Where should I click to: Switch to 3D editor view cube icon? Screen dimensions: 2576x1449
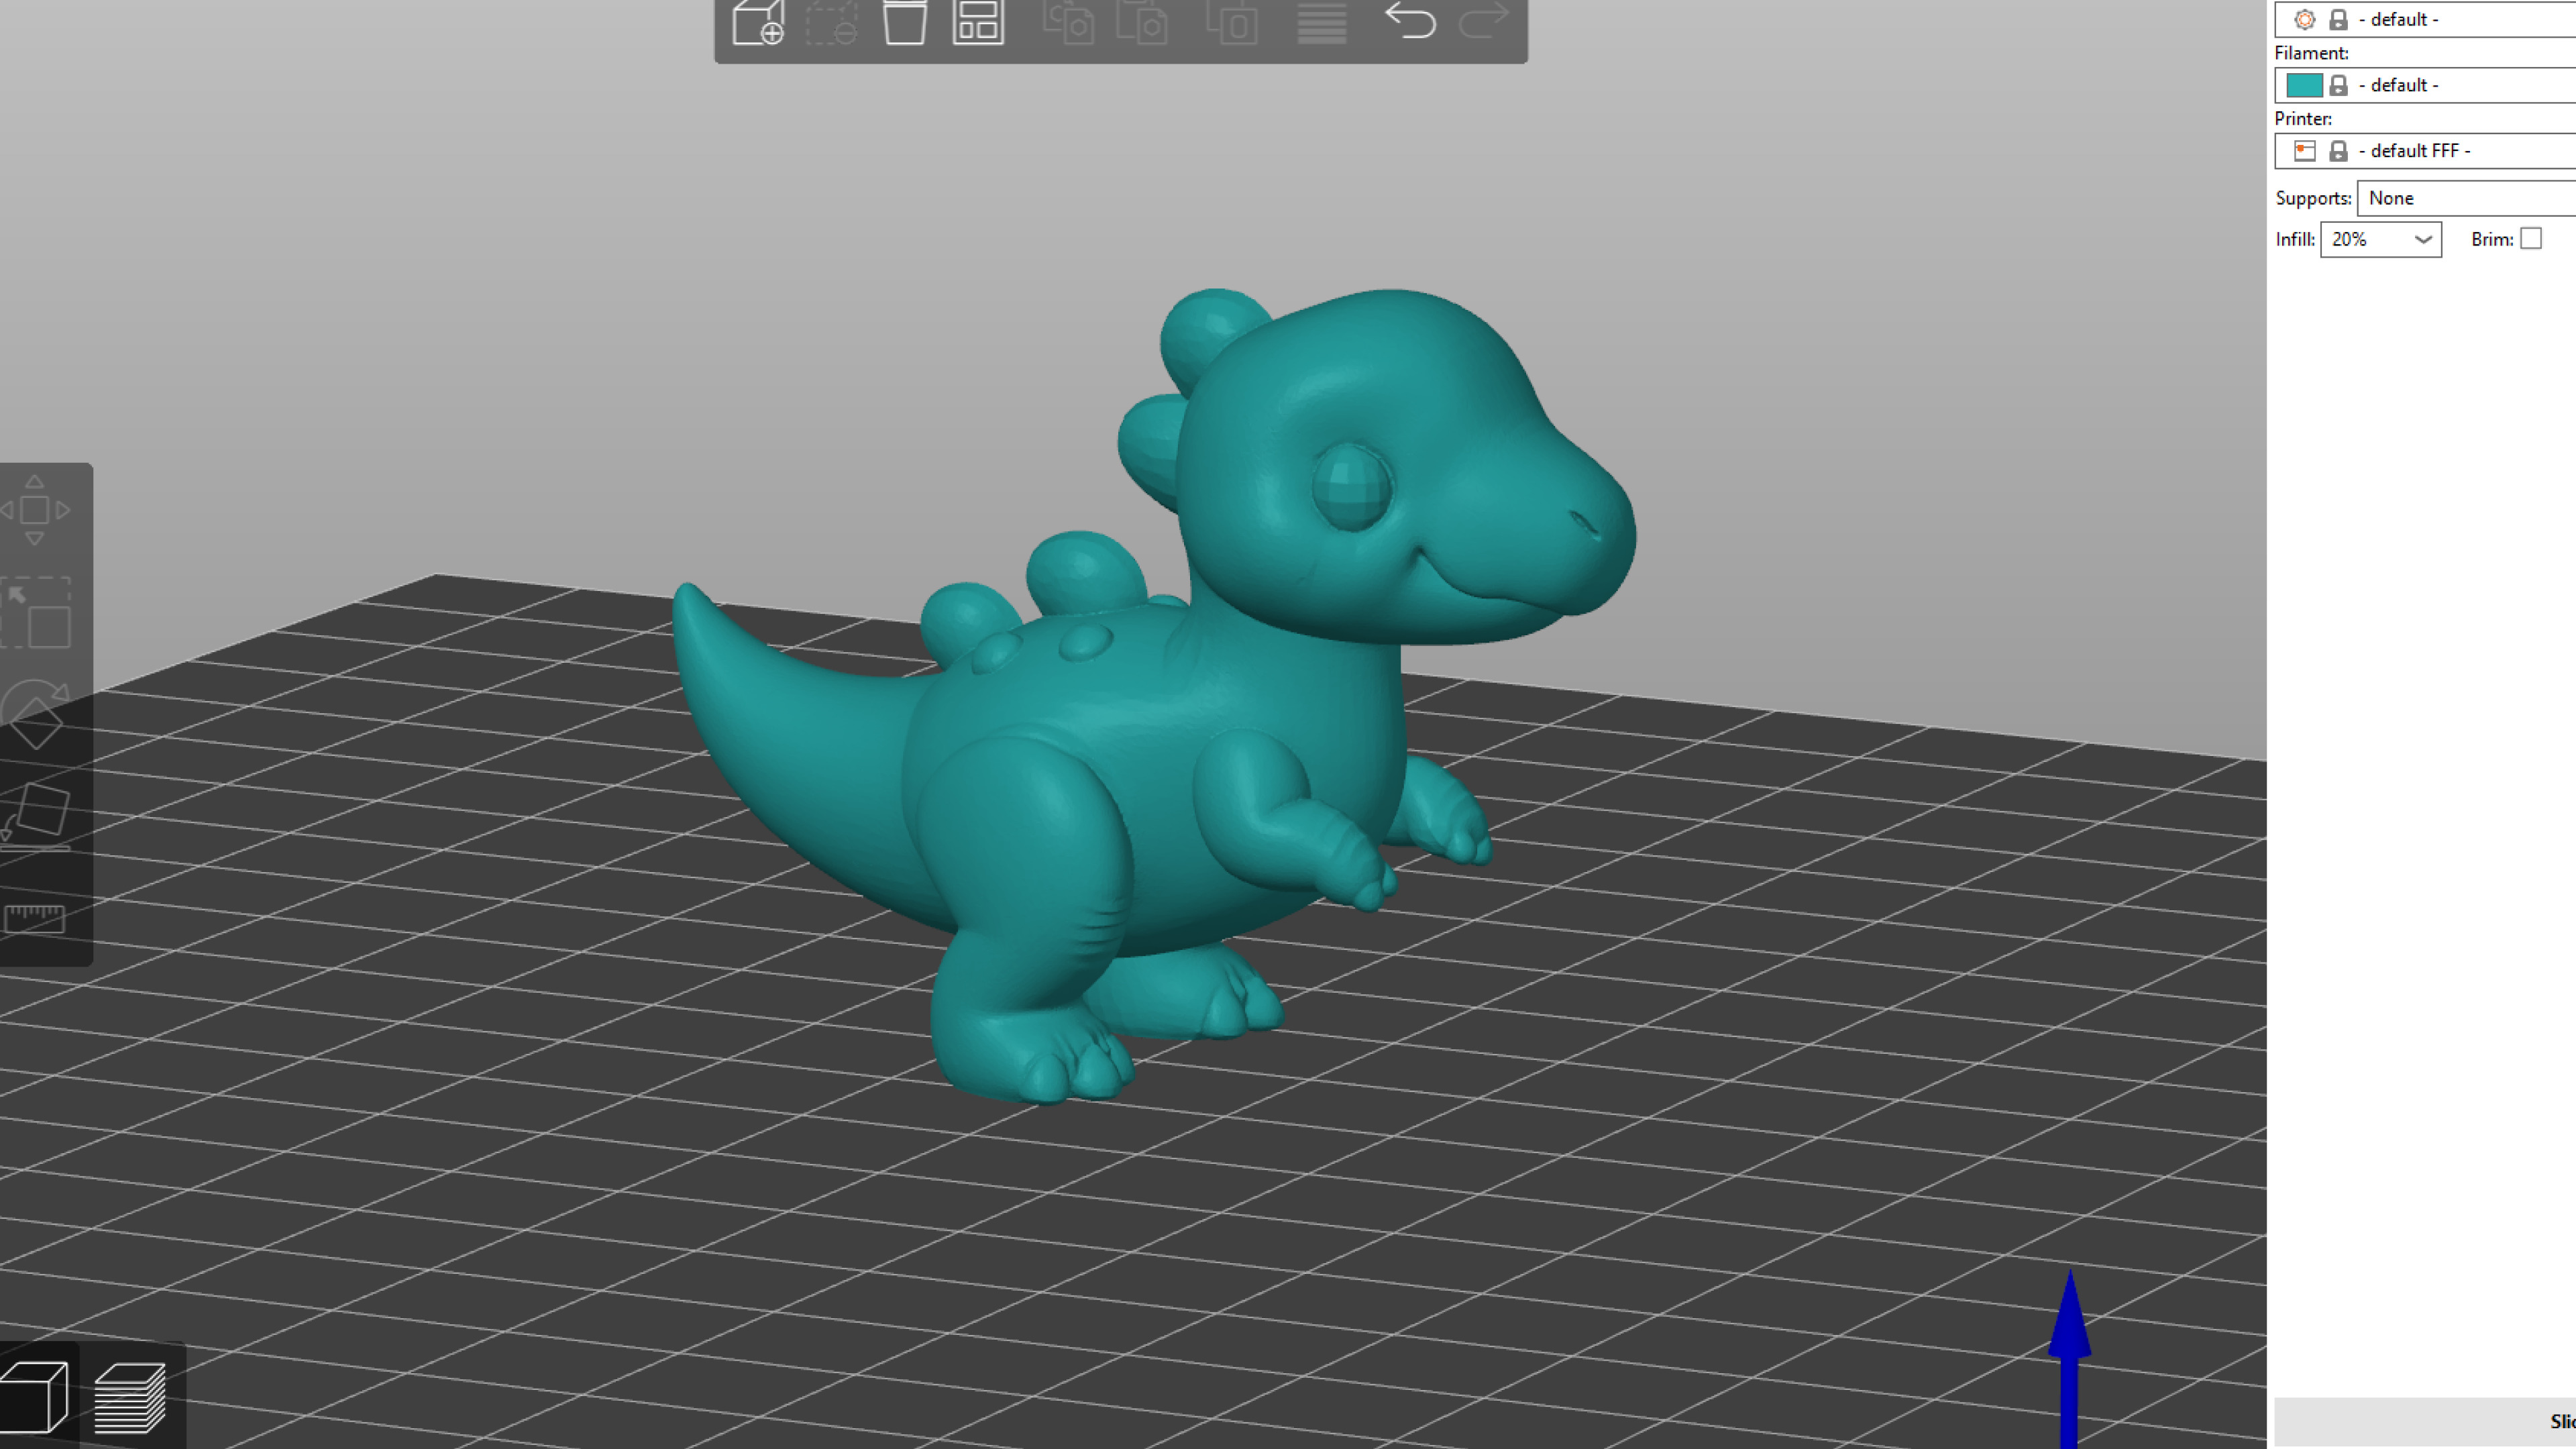point(34,1396)
